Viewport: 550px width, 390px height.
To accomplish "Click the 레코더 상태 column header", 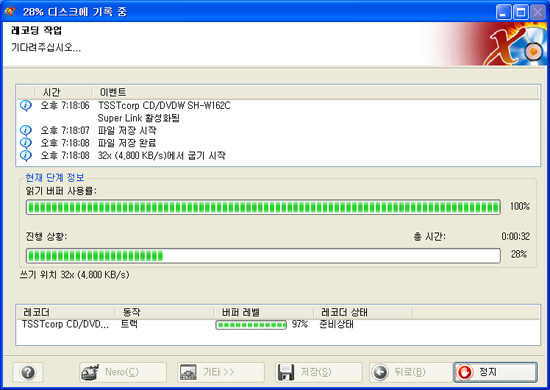I will pyautogui.click(x=363, y=312).
